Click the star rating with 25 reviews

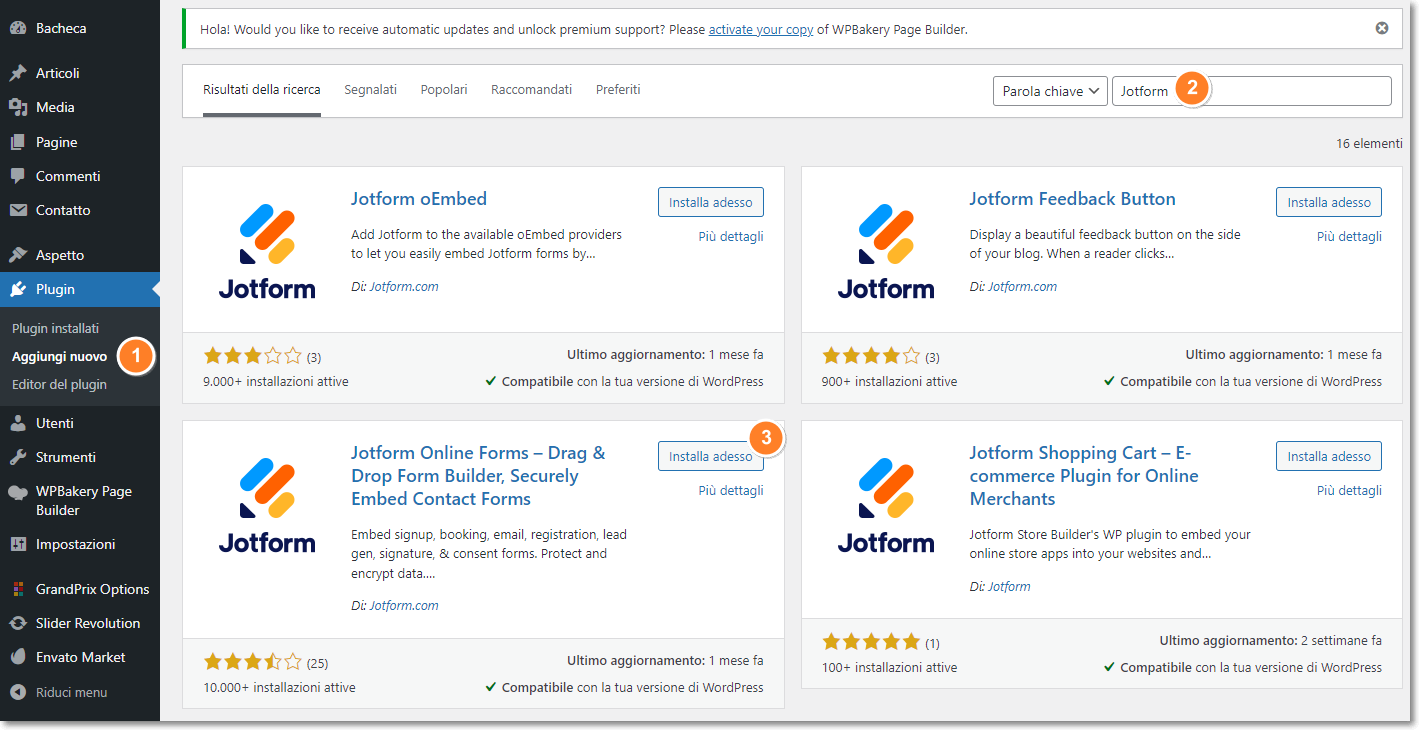coord(253,662)
